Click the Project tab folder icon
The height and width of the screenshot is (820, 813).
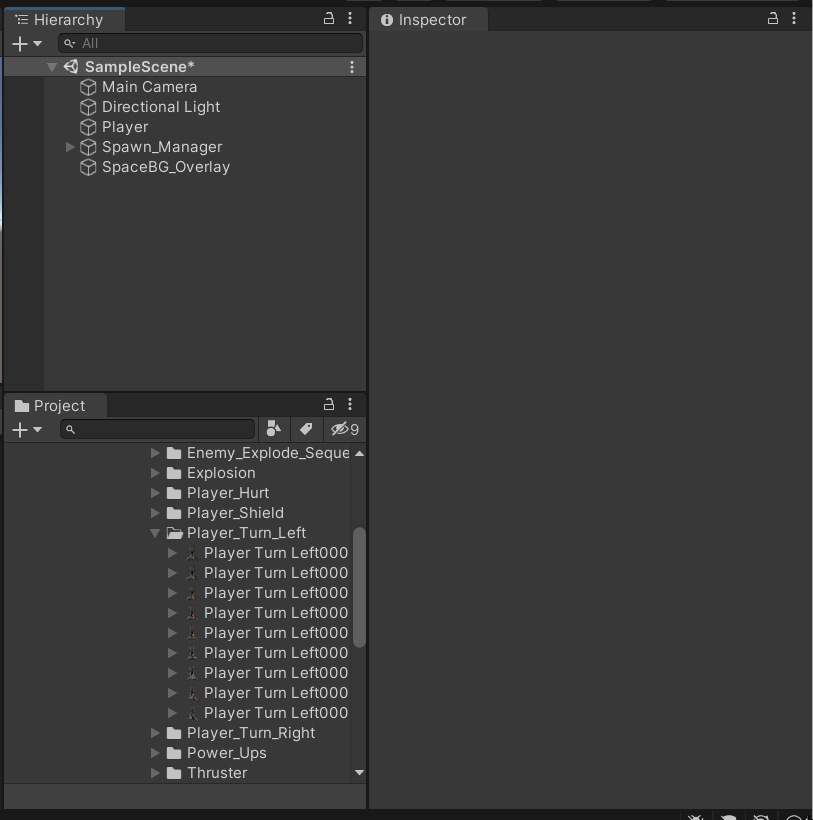pyautogui.click(x=22, y=406)
